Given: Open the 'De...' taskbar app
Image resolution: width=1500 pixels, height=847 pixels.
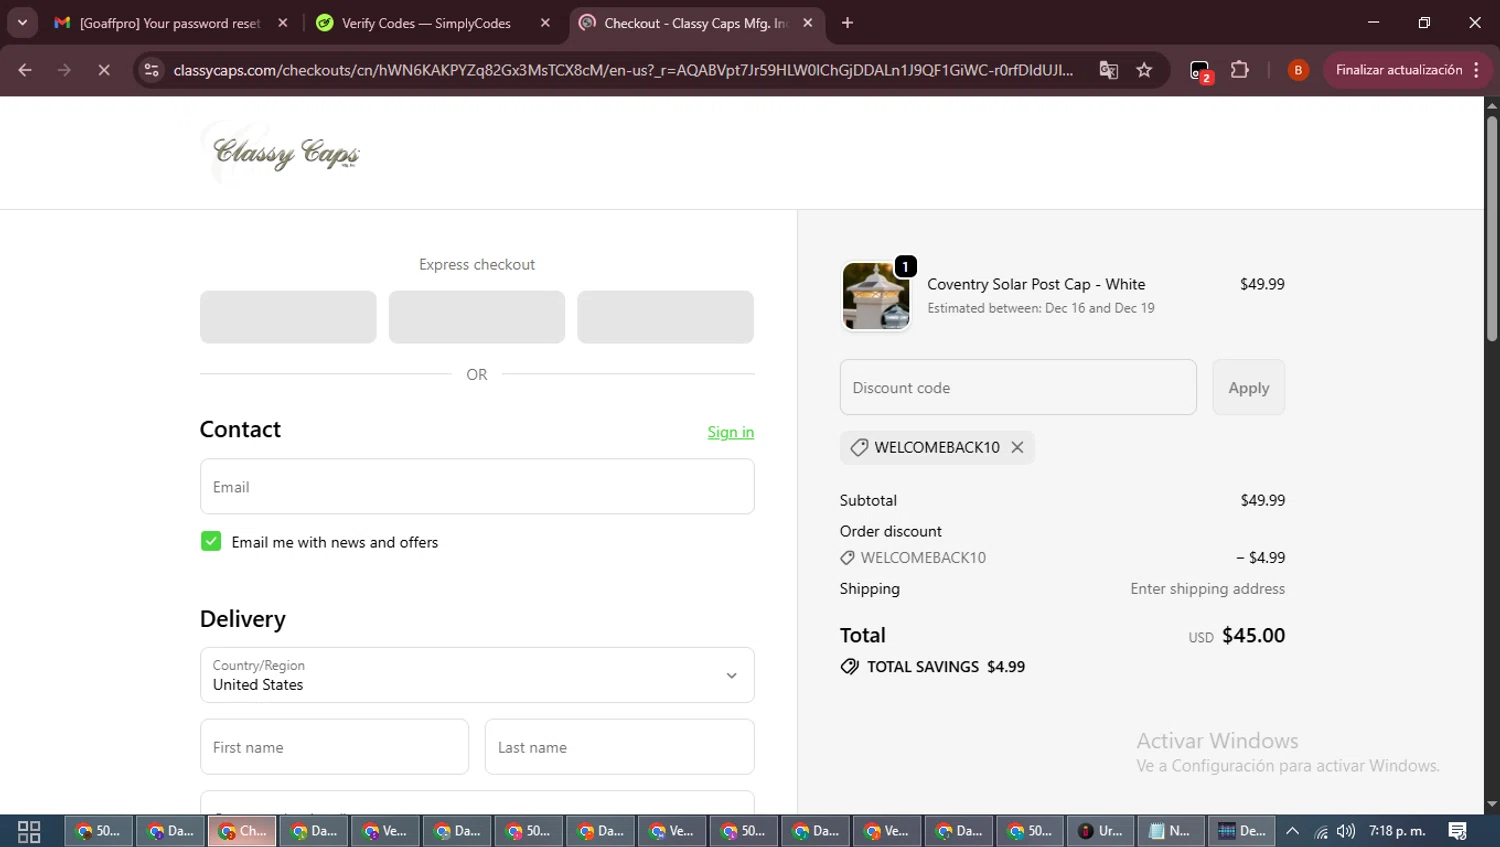Looking at the screenshot, I should (1242, 831).
